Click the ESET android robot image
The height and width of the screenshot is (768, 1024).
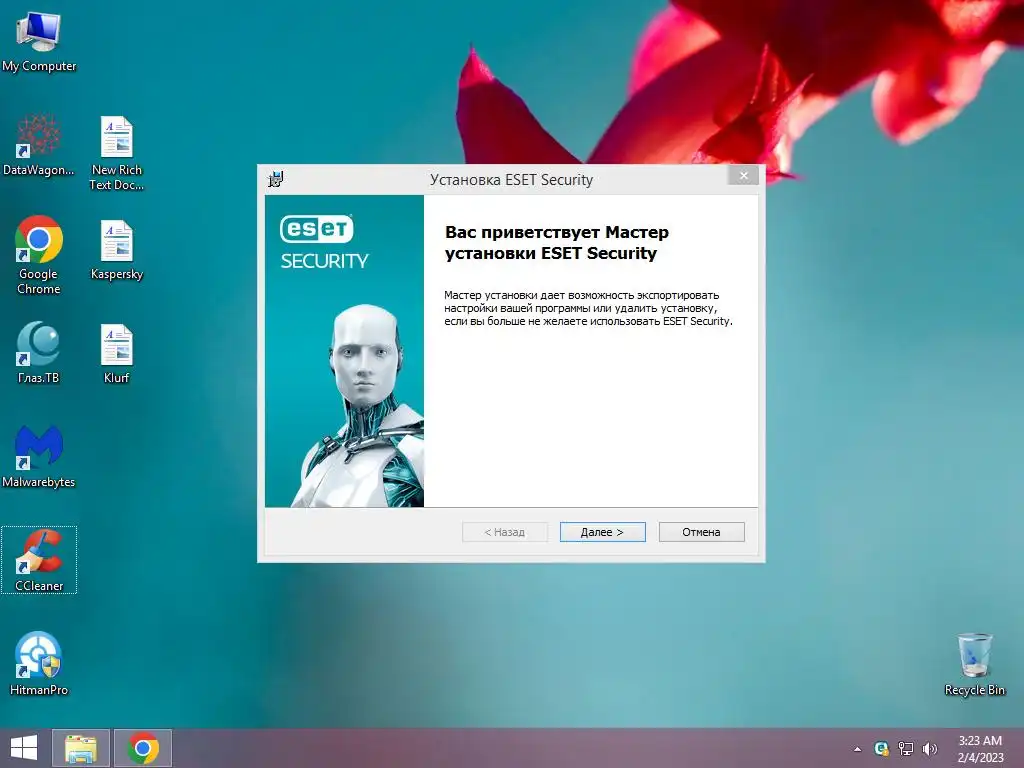(358, 406)
